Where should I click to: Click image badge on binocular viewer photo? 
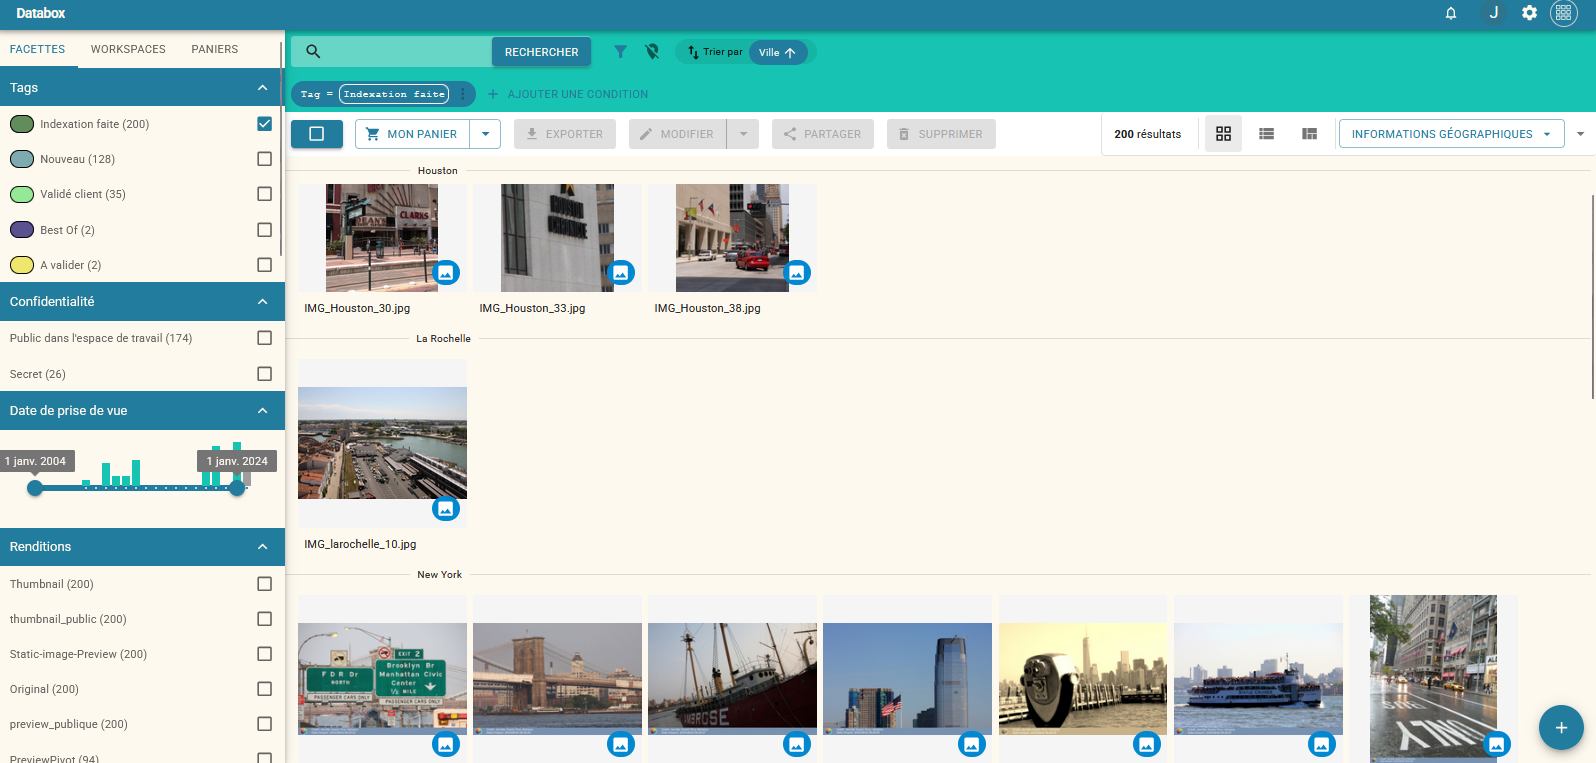tap(1147, 744)
